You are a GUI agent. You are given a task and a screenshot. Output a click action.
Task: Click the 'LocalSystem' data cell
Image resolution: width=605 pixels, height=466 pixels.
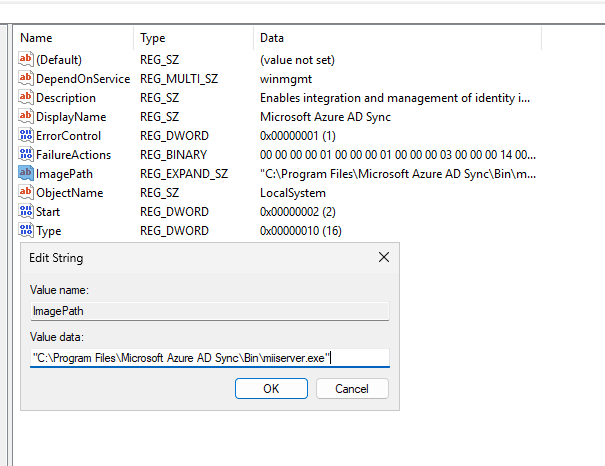(292, 193)
